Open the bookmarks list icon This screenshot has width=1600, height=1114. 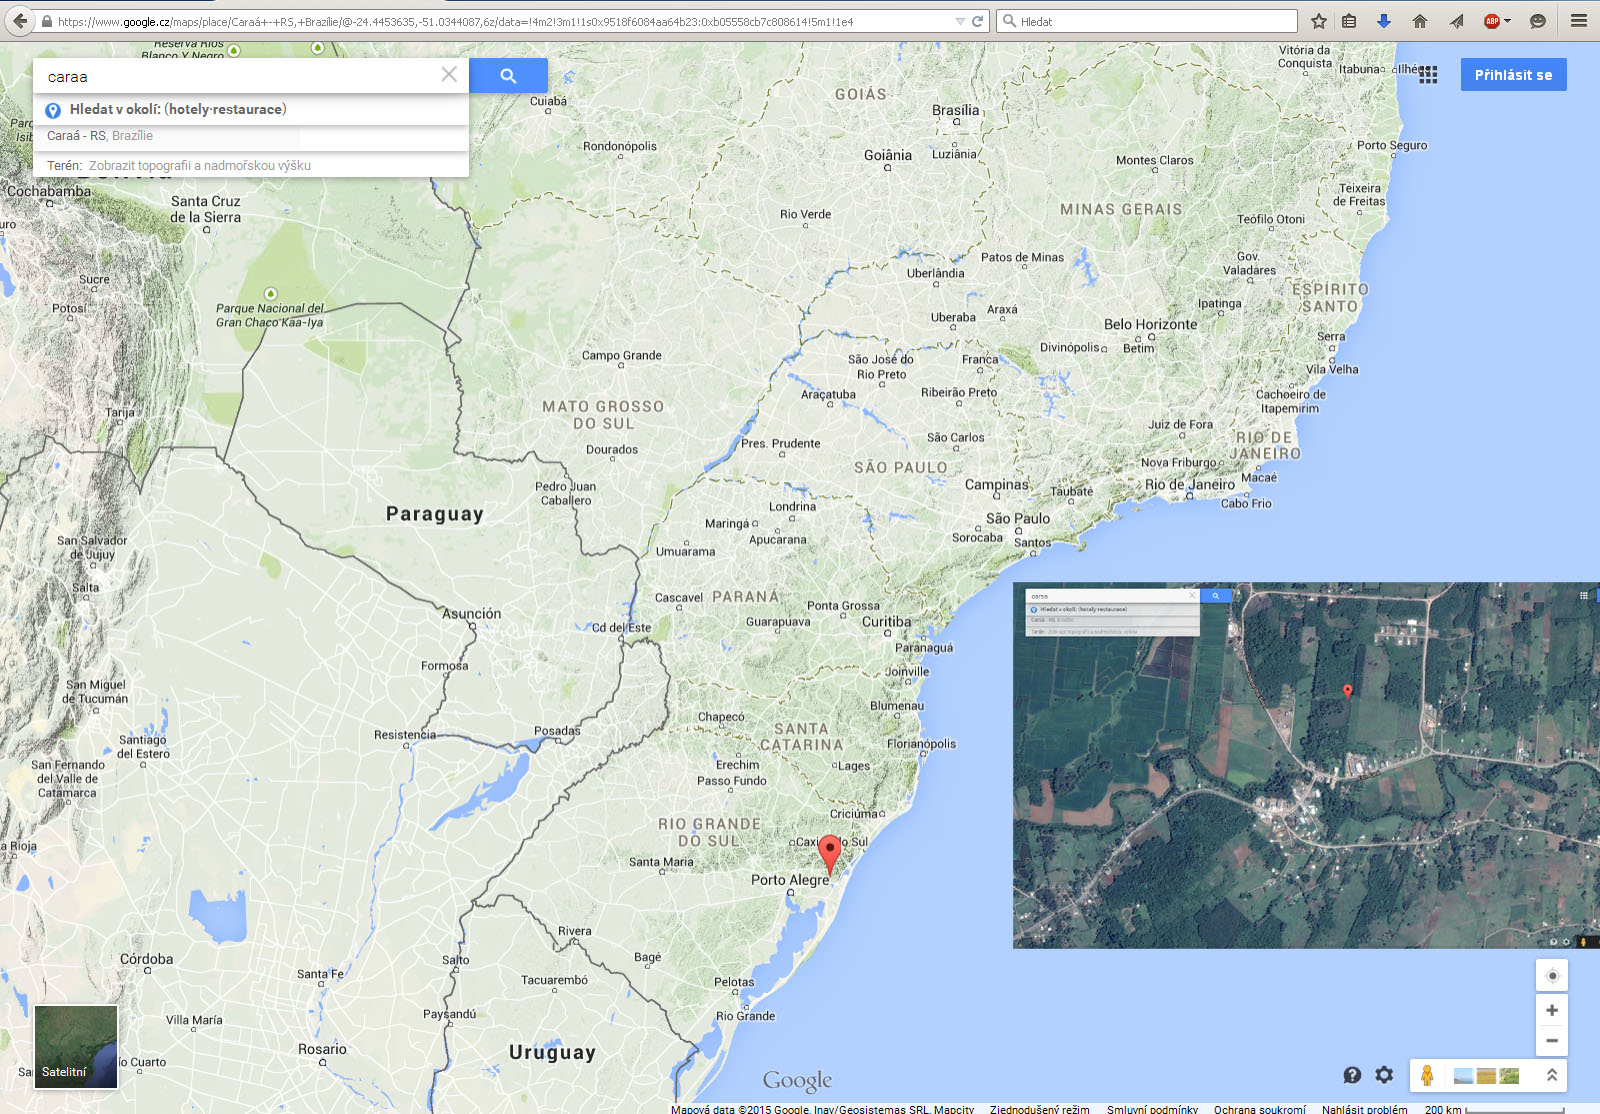(1349, 21)
